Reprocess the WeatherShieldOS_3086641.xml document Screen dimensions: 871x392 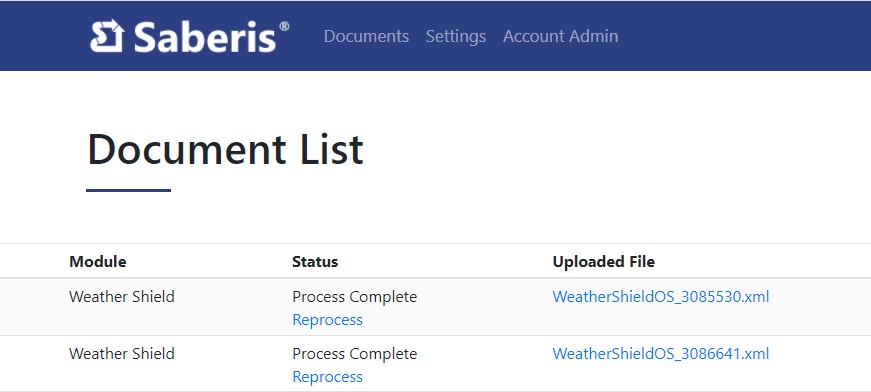click(327, 376)
